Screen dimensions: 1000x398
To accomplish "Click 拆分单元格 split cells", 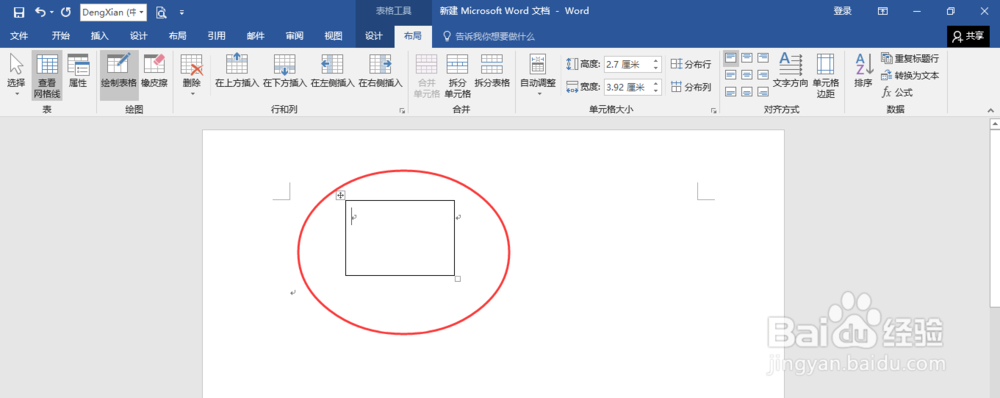I will point(457,75).
